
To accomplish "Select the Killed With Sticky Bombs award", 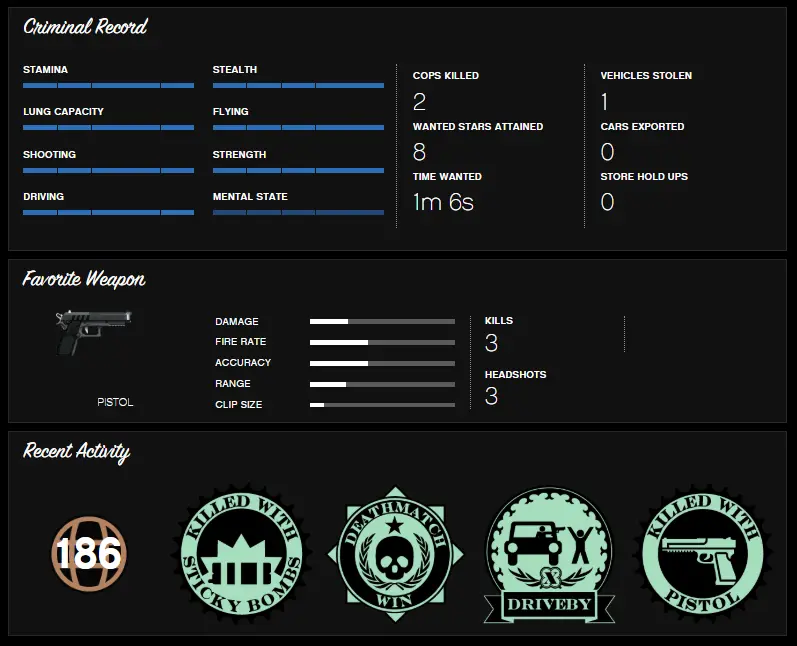I will click(x=242, y=553).
